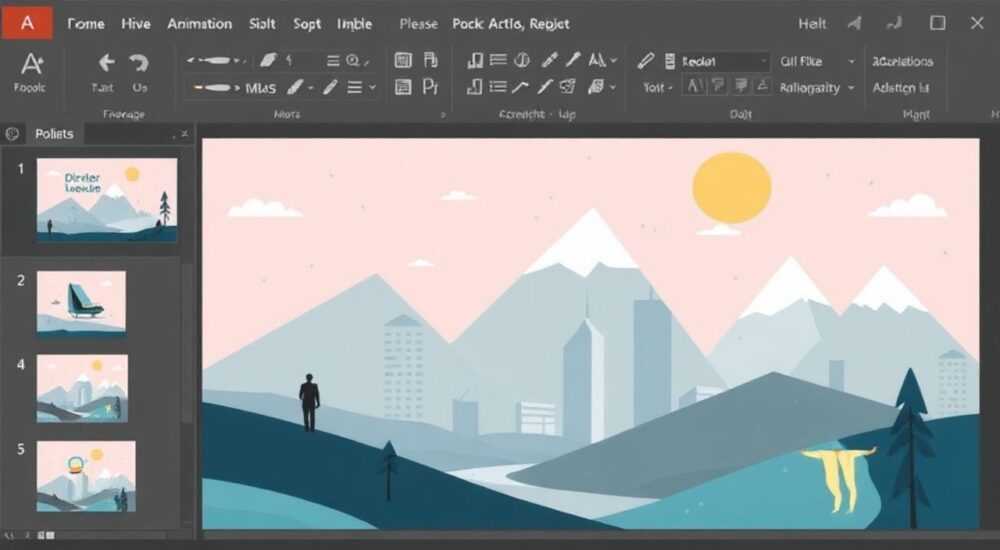Toggle the second format button right of AI
The image size is (1000, 550).
click(718, 86)
